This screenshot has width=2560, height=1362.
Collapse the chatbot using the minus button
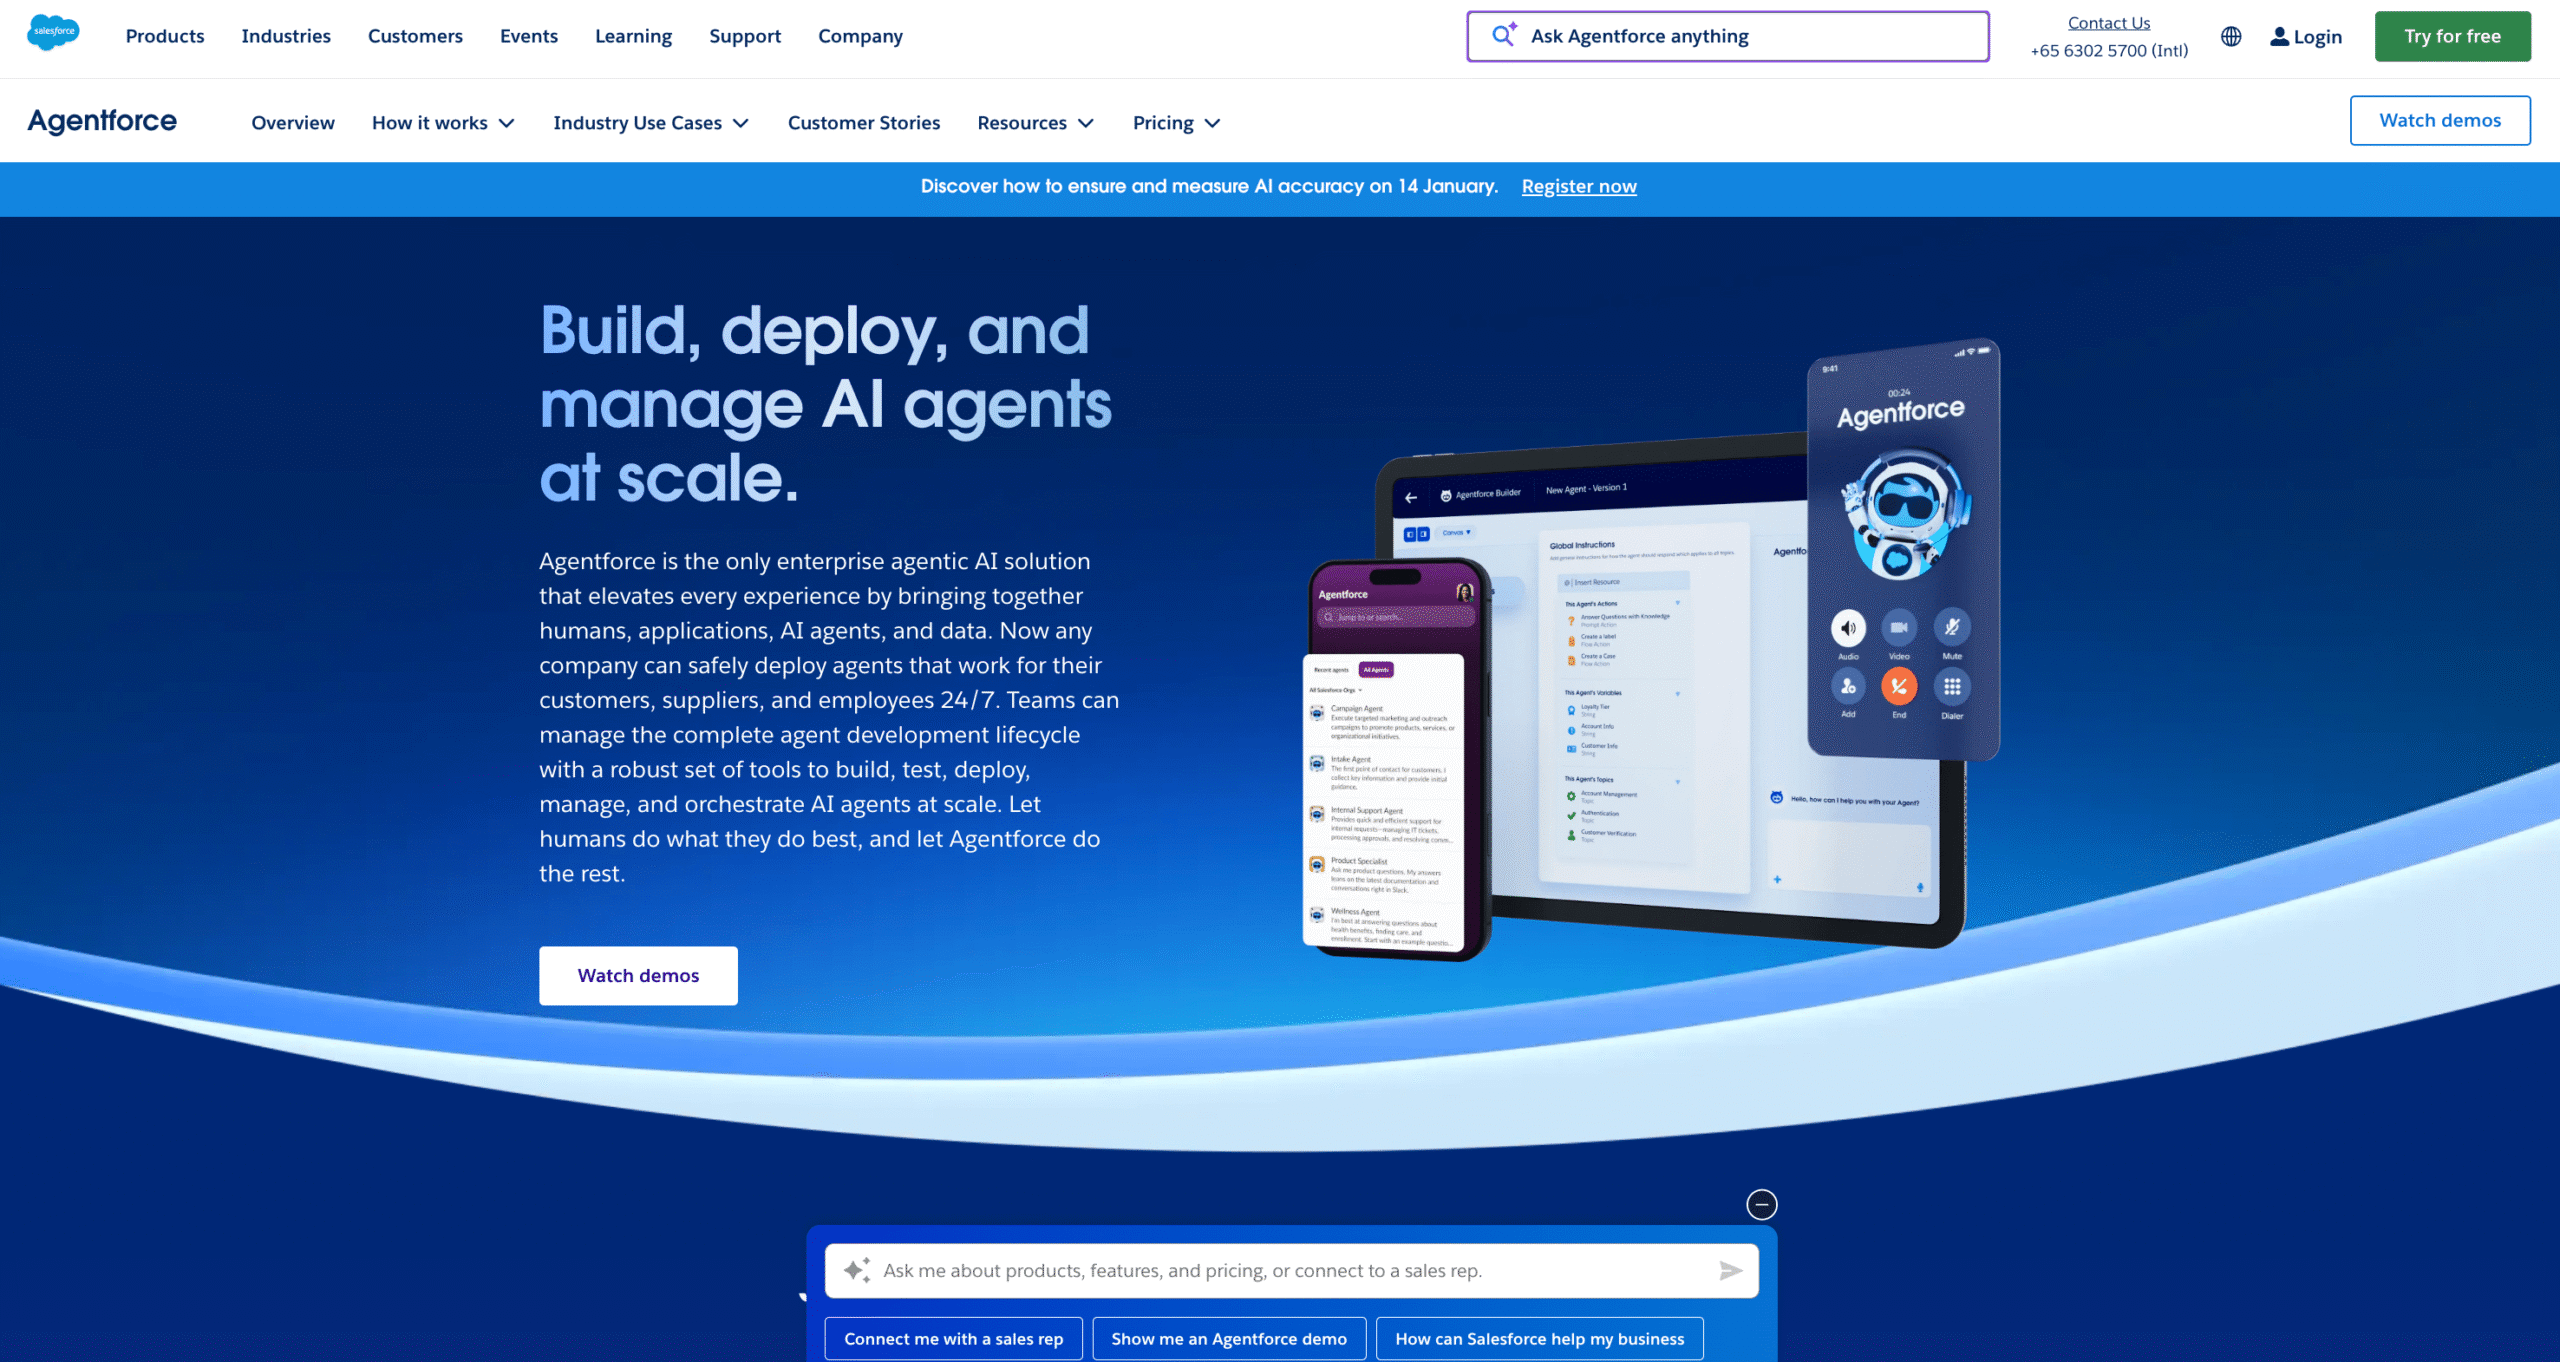[1762, 1204]
